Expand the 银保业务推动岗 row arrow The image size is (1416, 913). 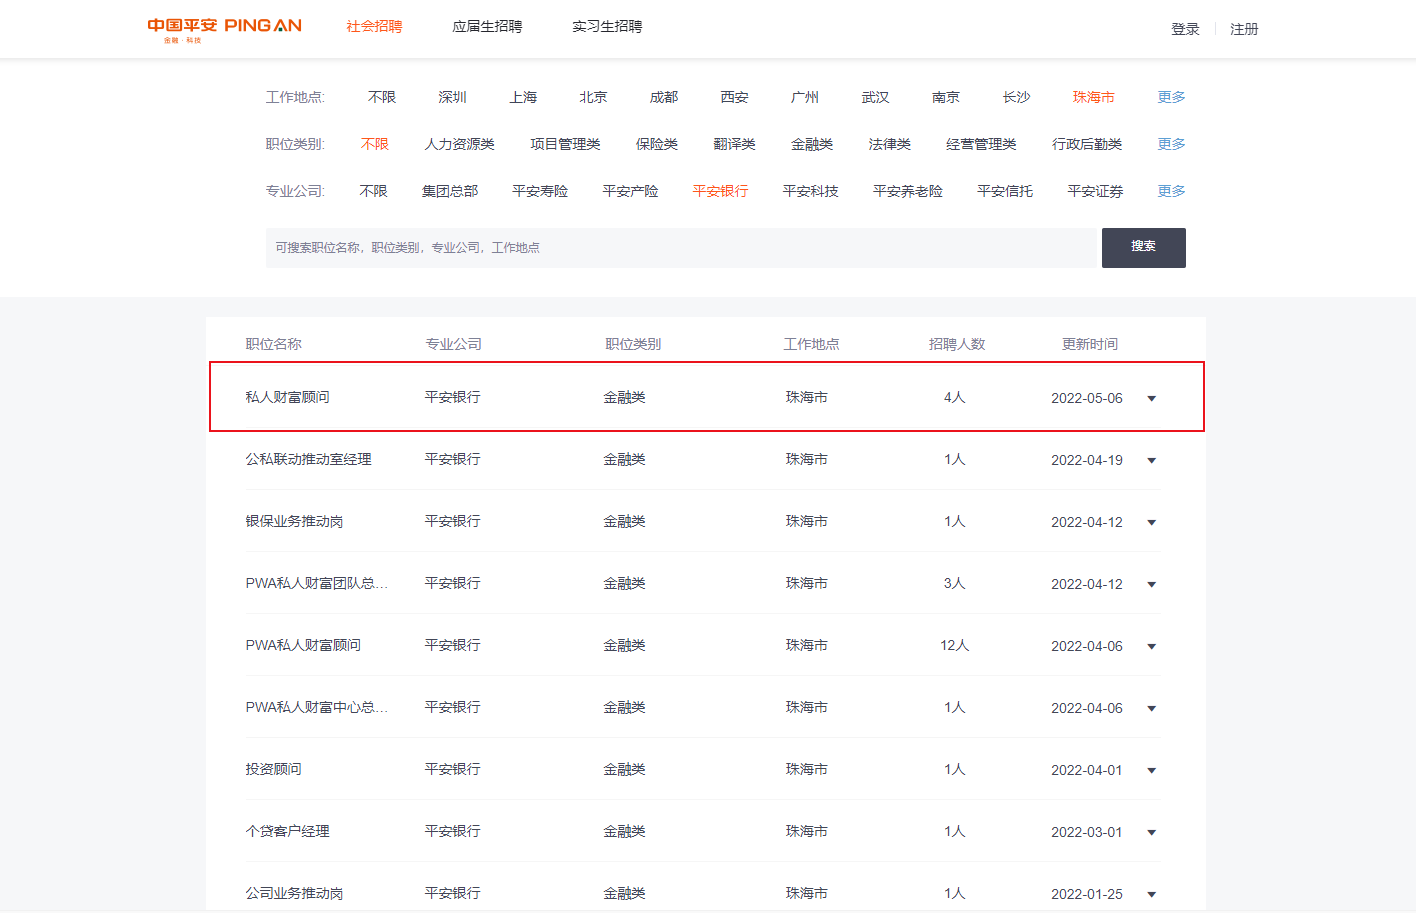pos(1151,522)
